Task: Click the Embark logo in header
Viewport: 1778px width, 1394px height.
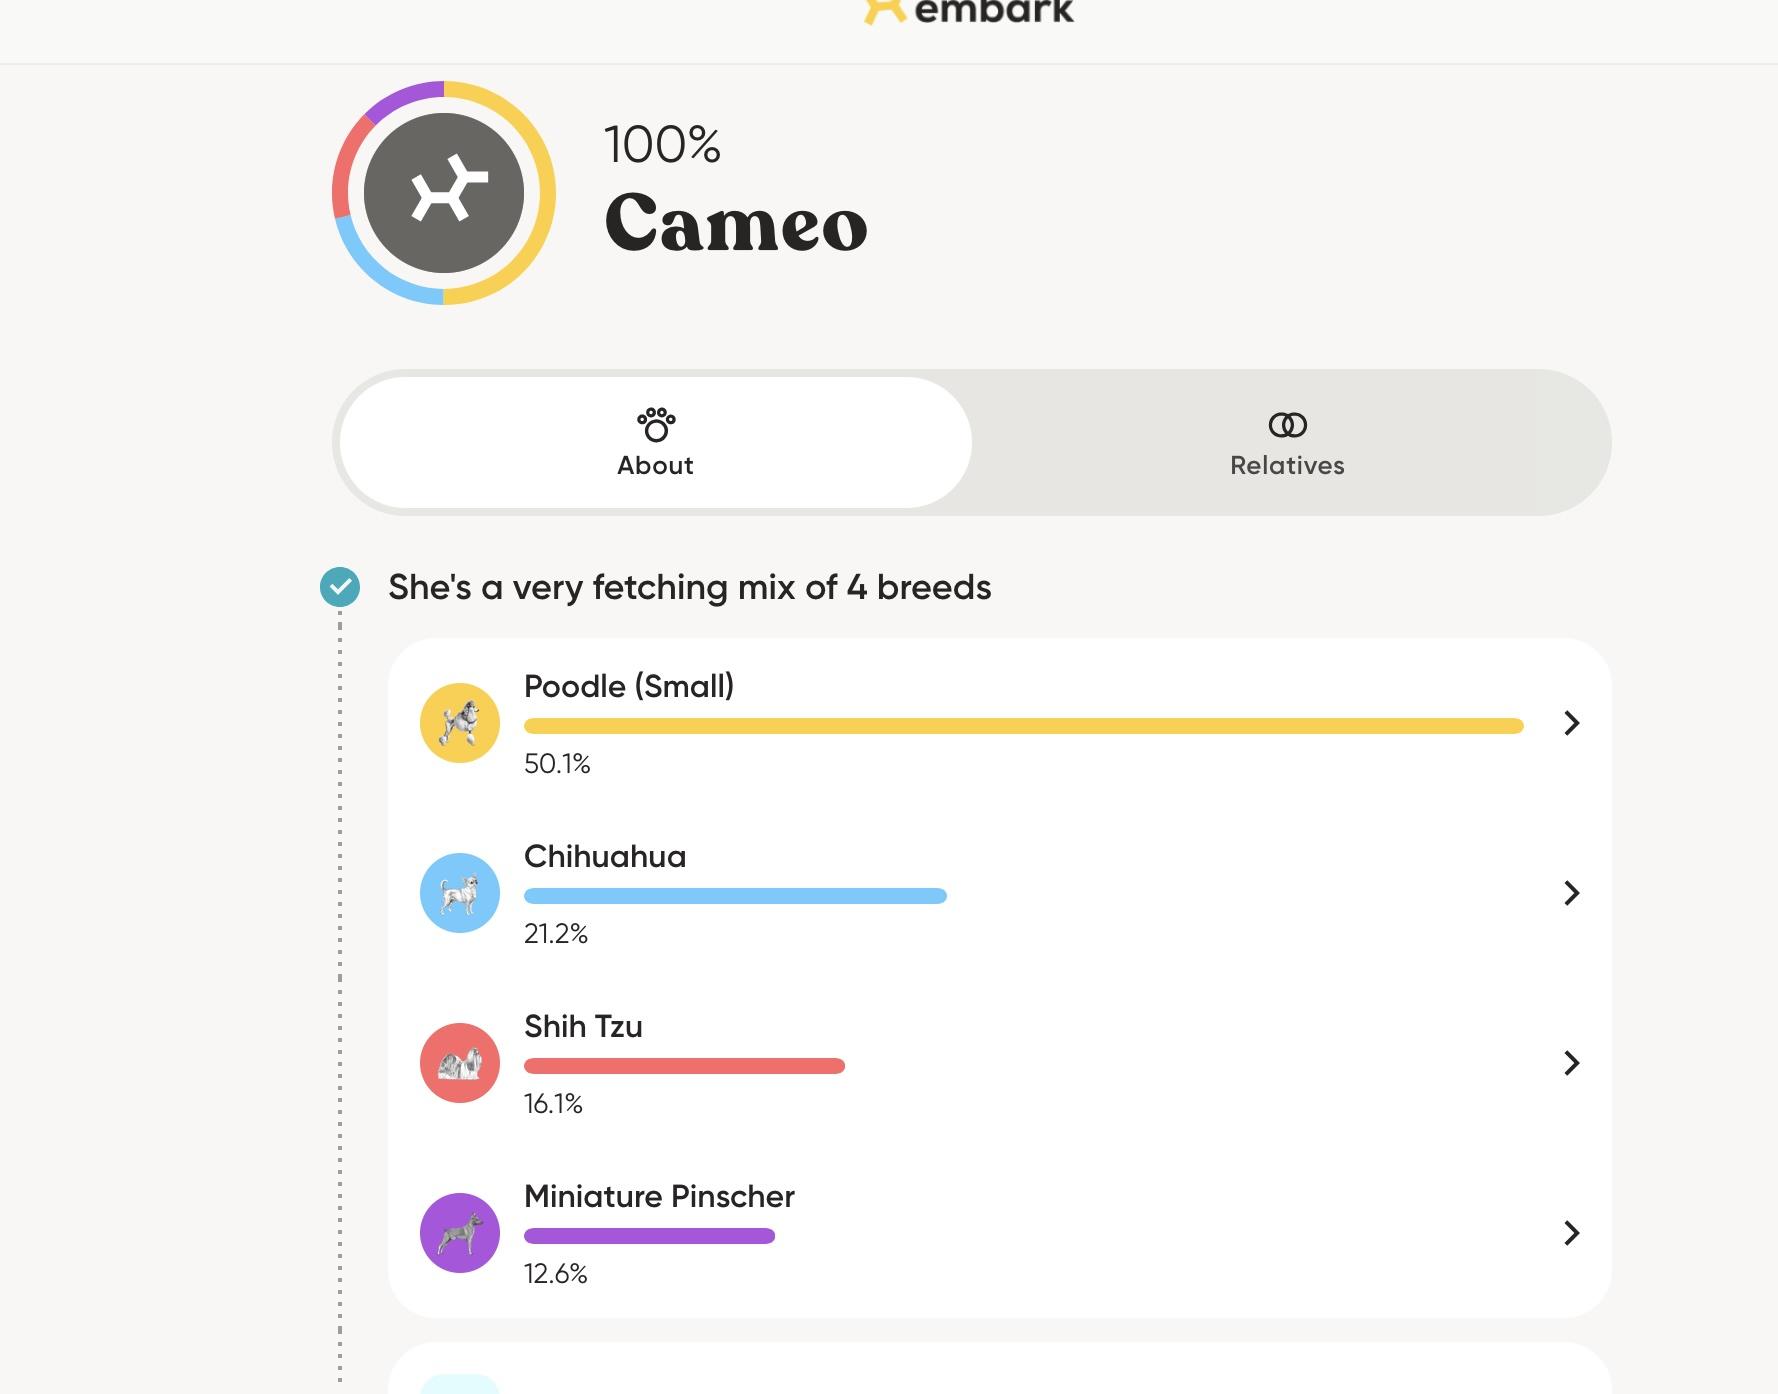Action: click(x=968, y=12)
